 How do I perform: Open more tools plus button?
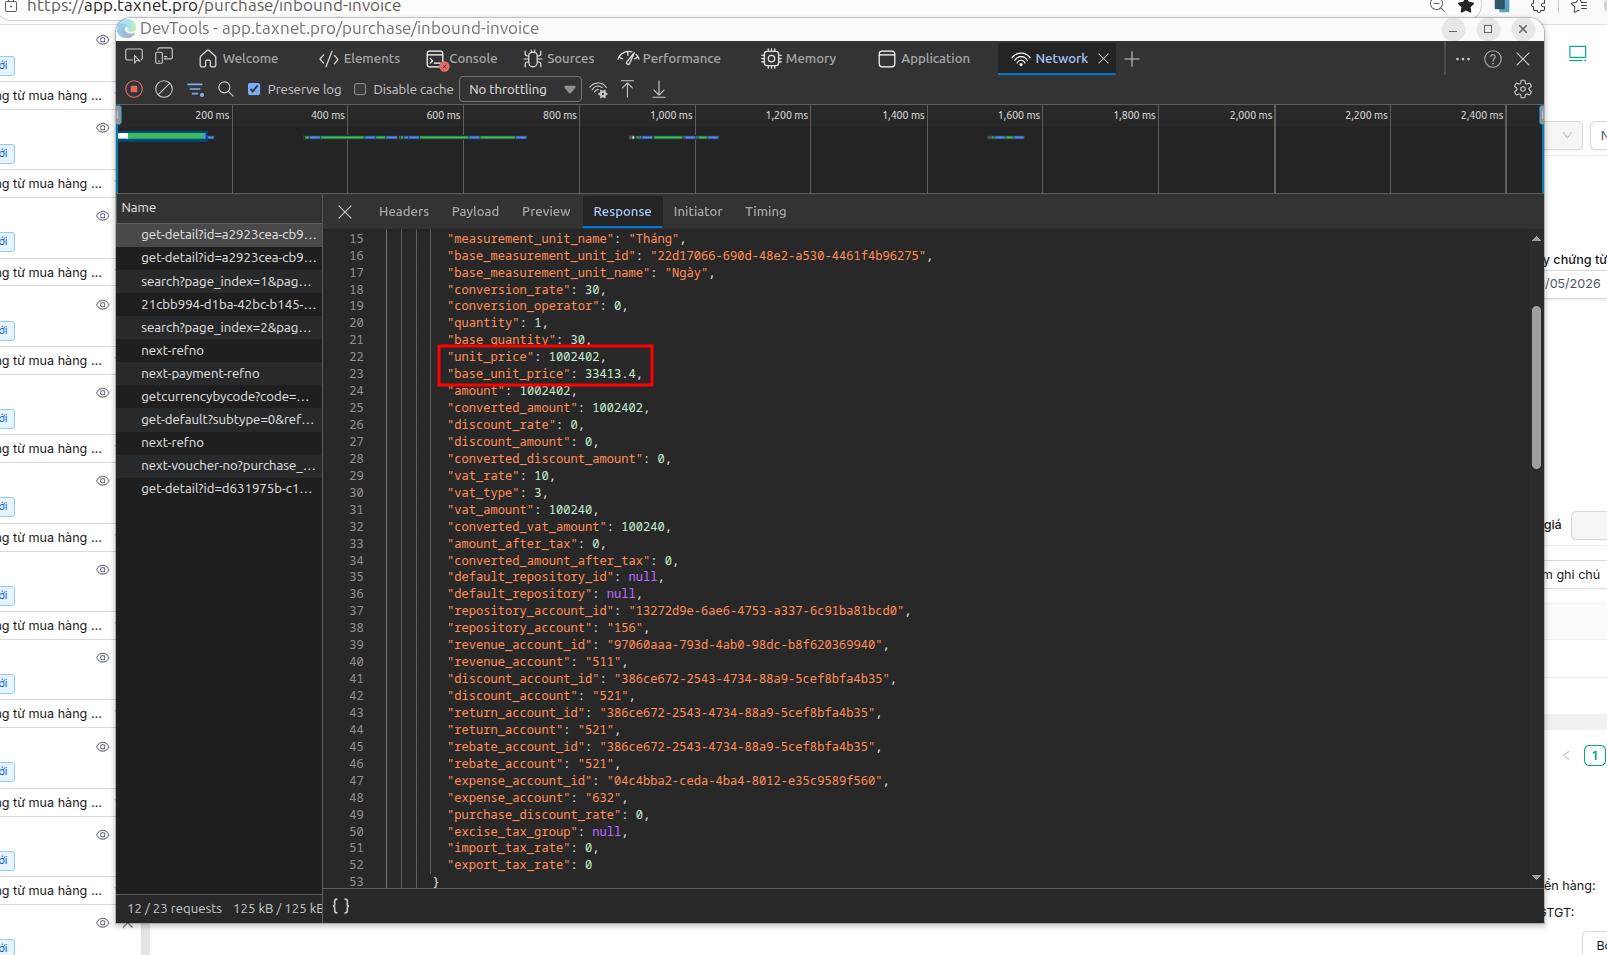coord(1132,59)
